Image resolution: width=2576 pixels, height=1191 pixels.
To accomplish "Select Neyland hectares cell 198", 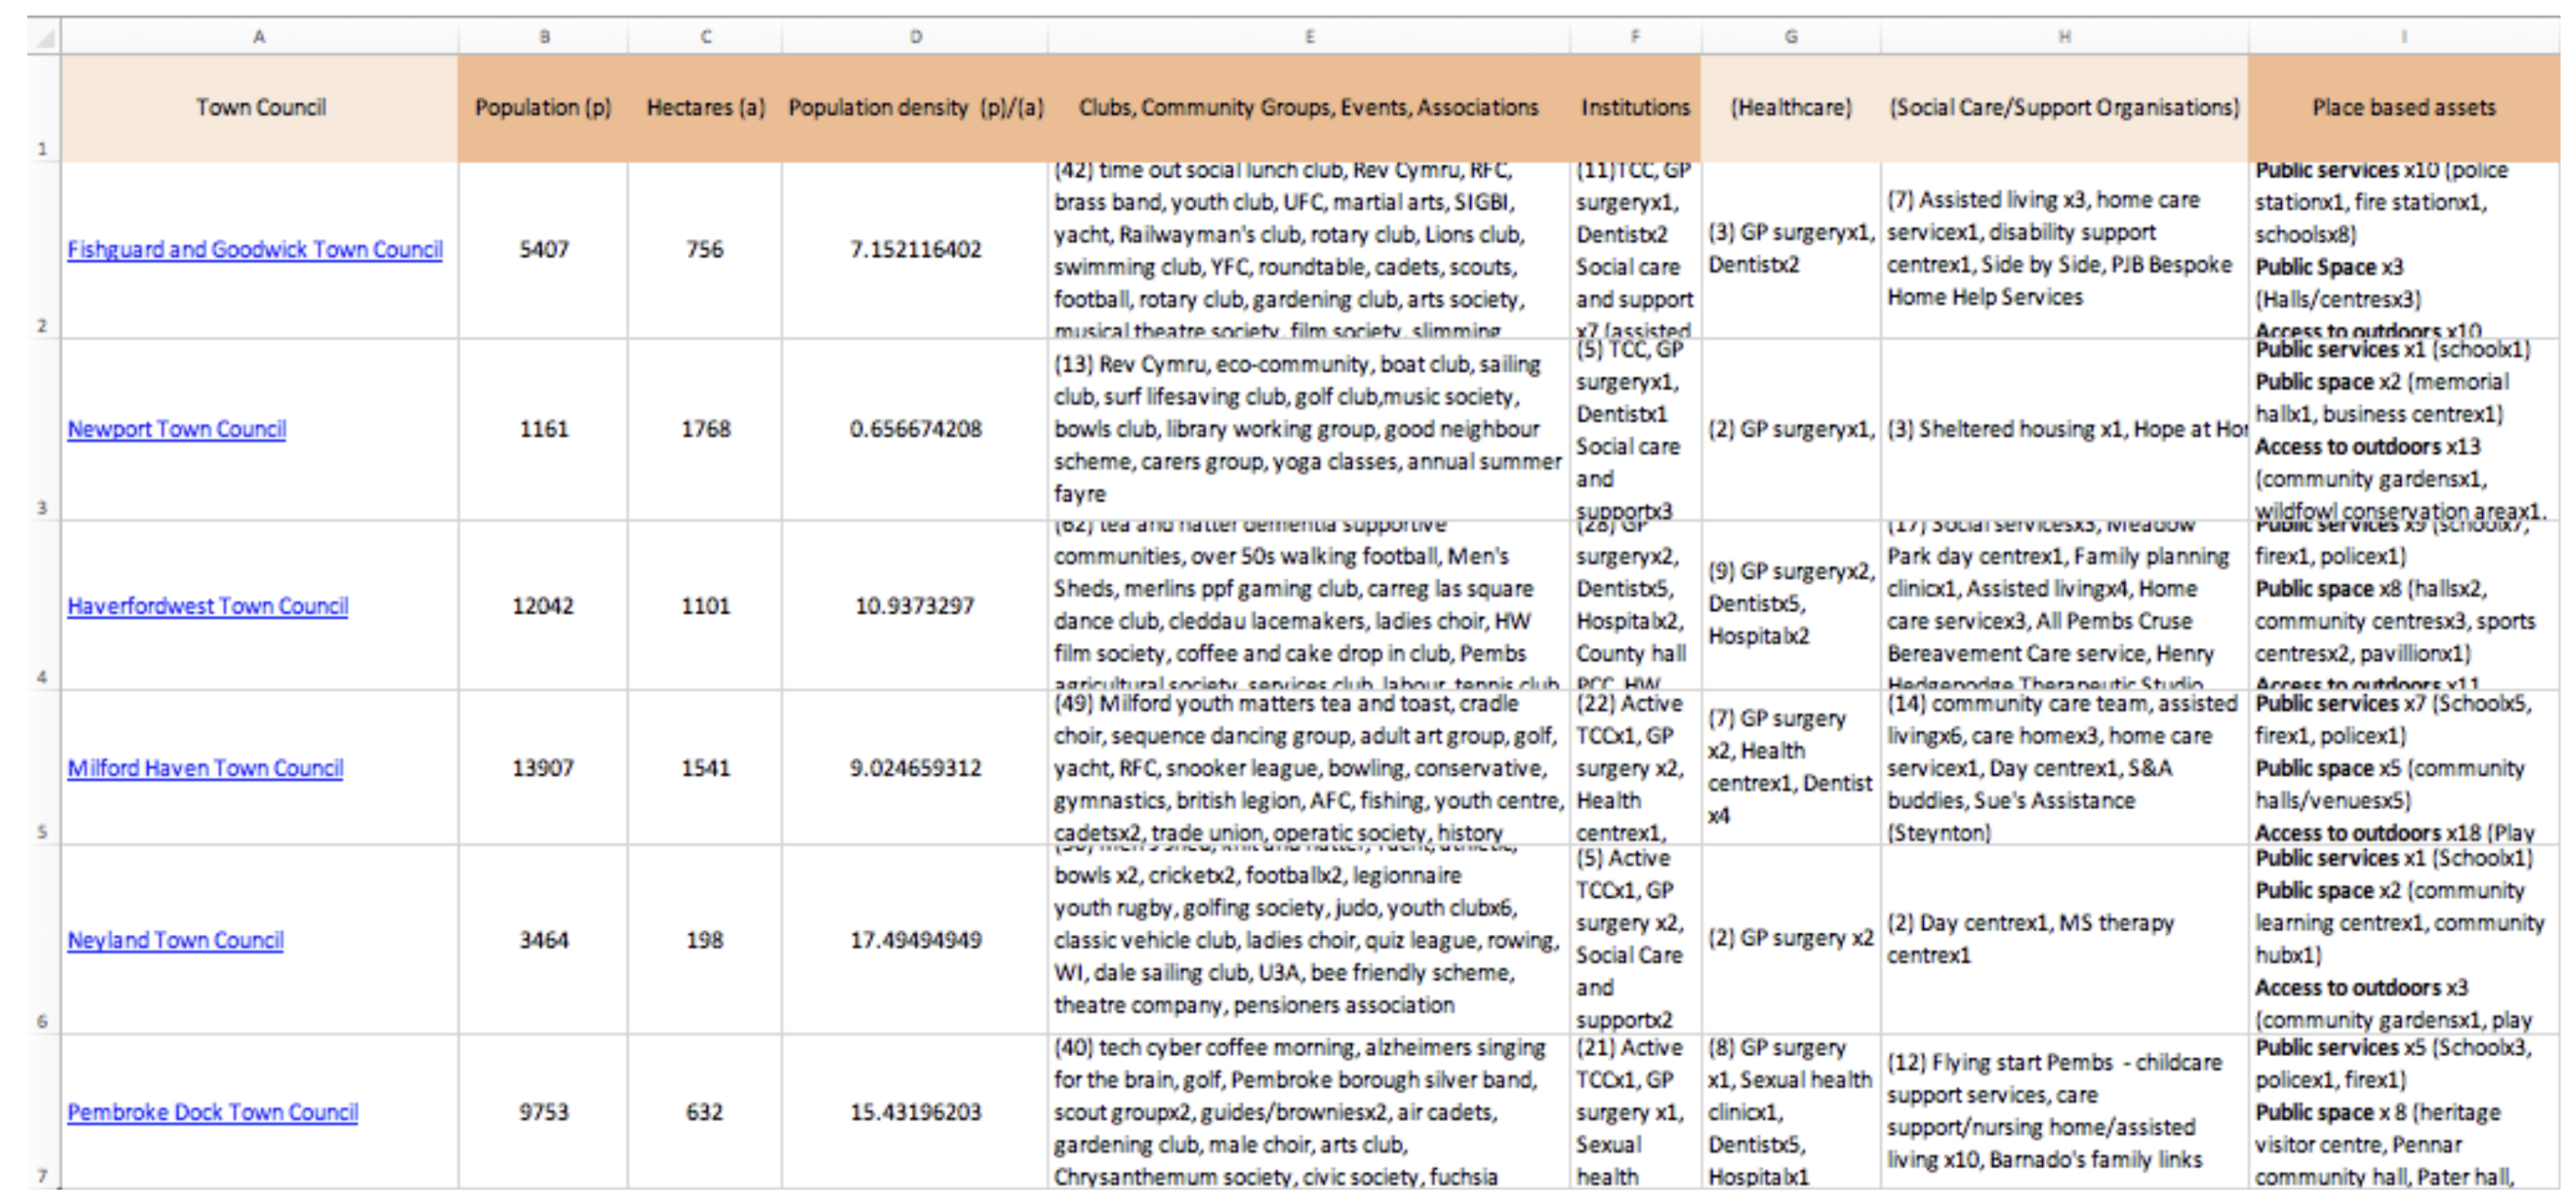I will pos(705,940).
